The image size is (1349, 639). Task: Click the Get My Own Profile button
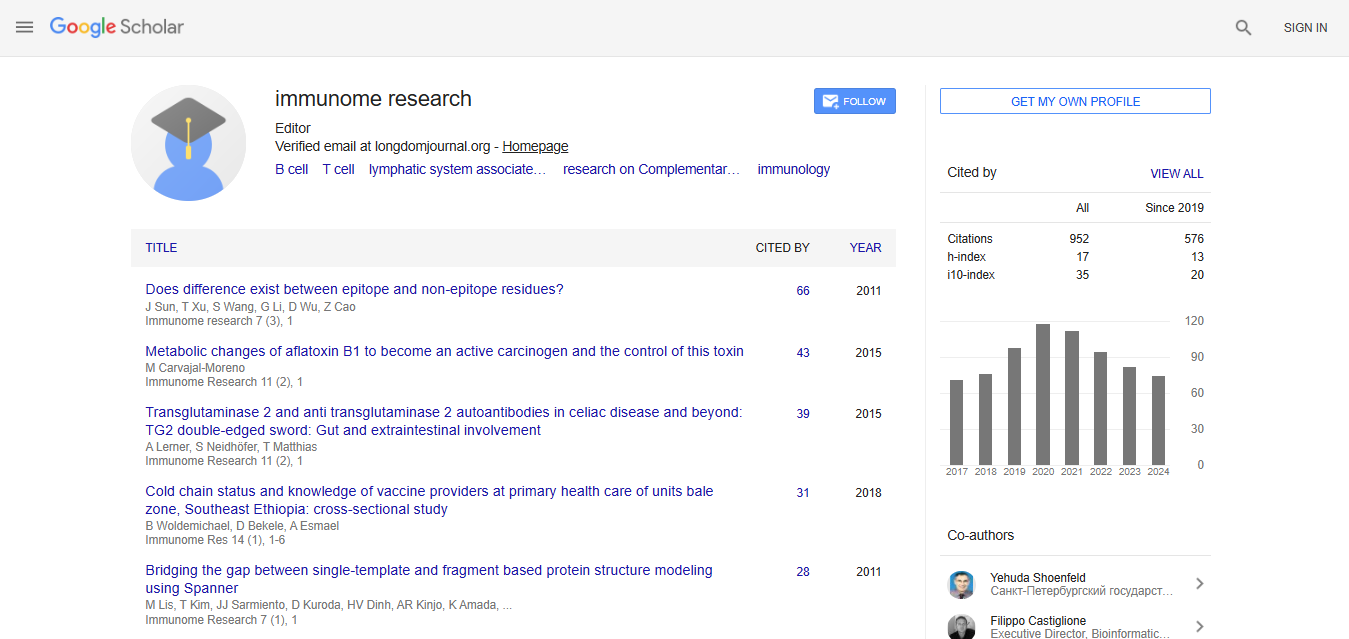(1075, 101)
